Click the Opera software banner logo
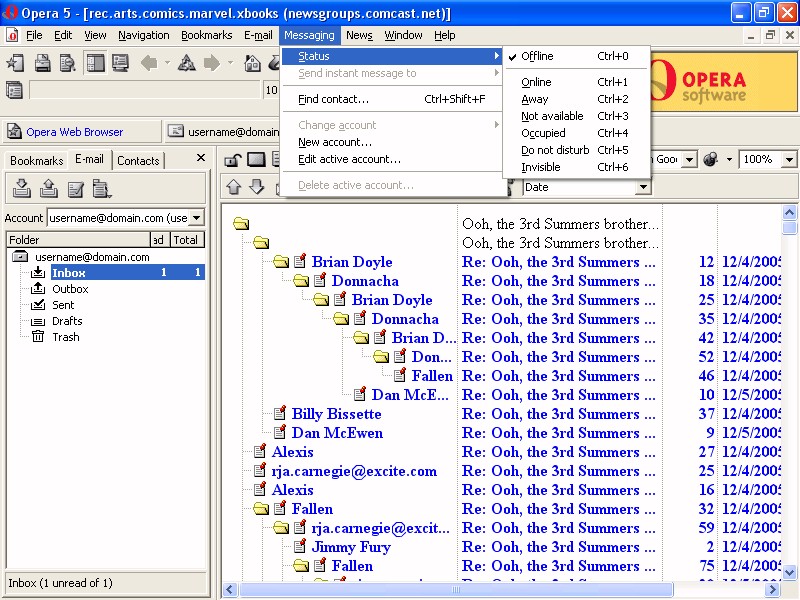This screenshot has height=600, width=800. click(723, 82)
